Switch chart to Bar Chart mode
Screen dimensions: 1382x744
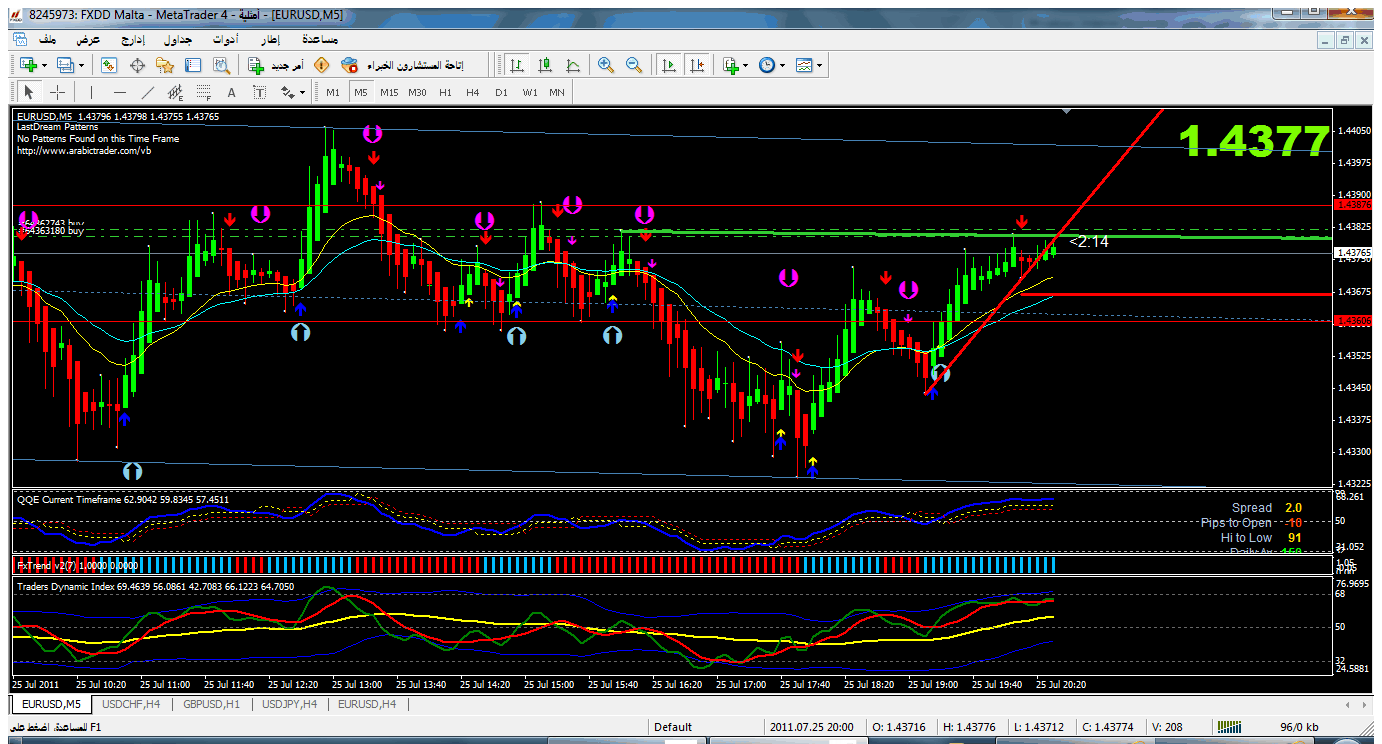click(x=517, y=65)
